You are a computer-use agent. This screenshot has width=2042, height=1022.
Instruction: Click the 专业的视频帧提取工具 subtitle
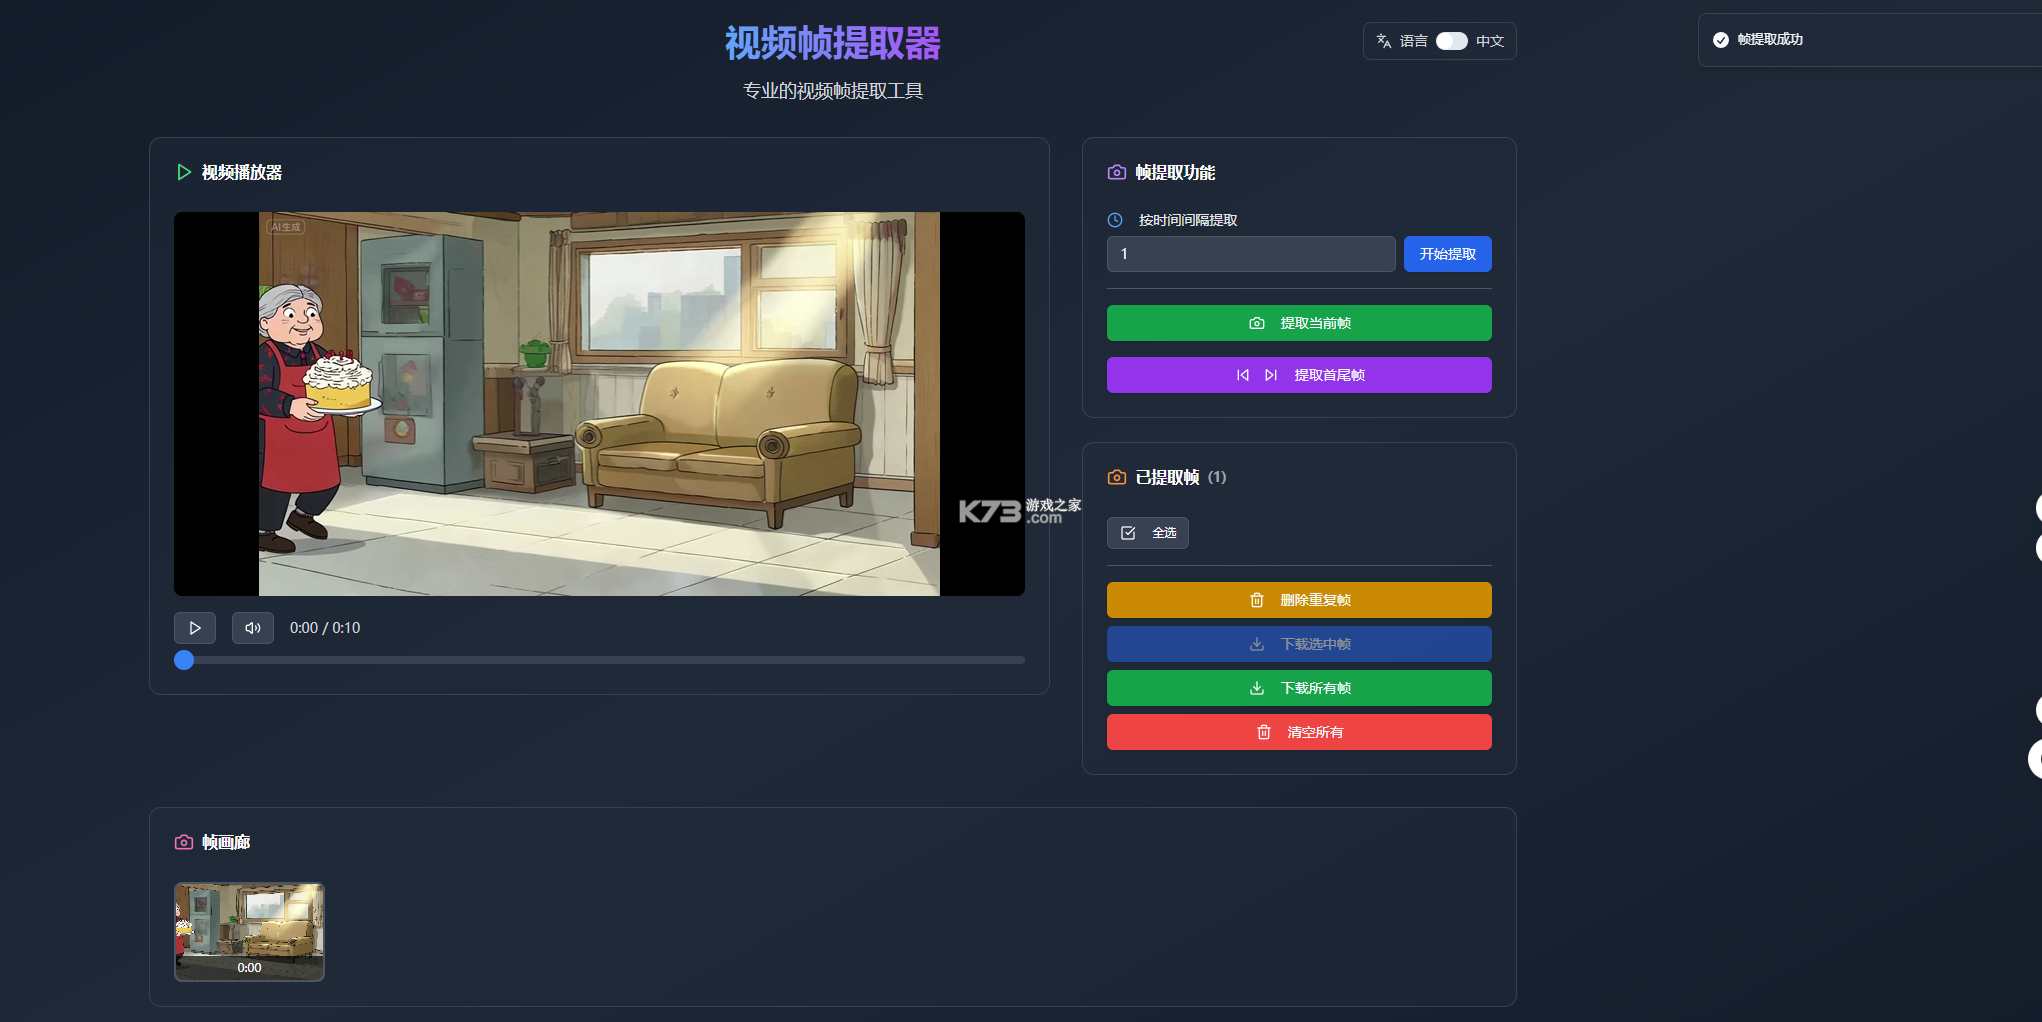click(833, 91)
